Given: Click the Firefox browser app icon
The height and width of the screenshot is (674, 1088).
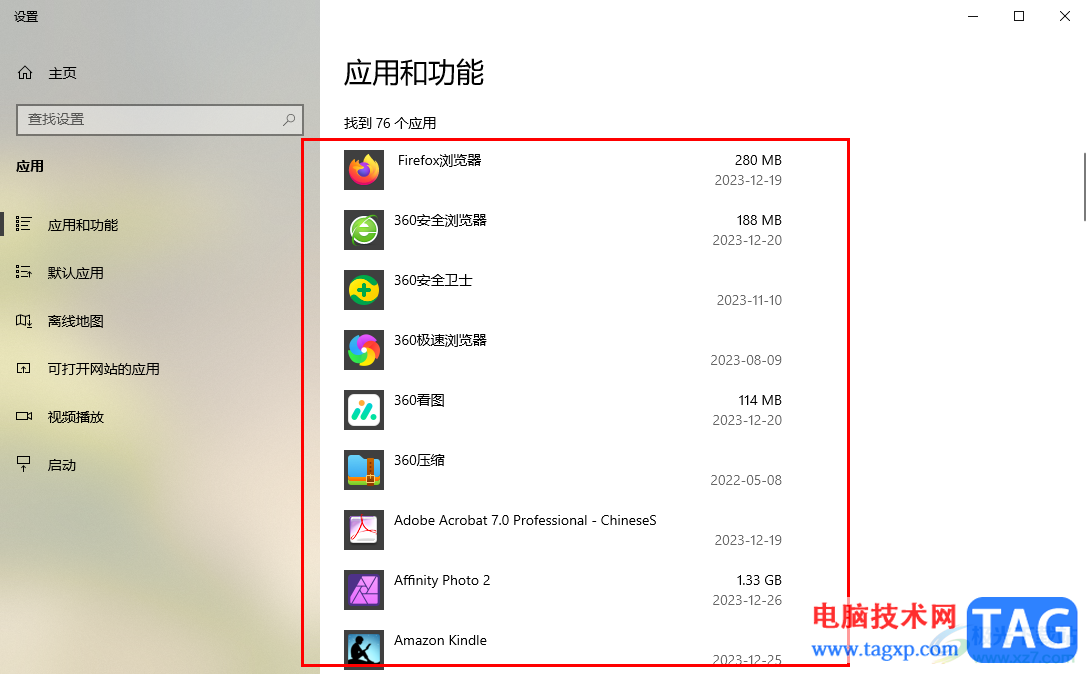Looking at the screenshot, I should (364, 170).
